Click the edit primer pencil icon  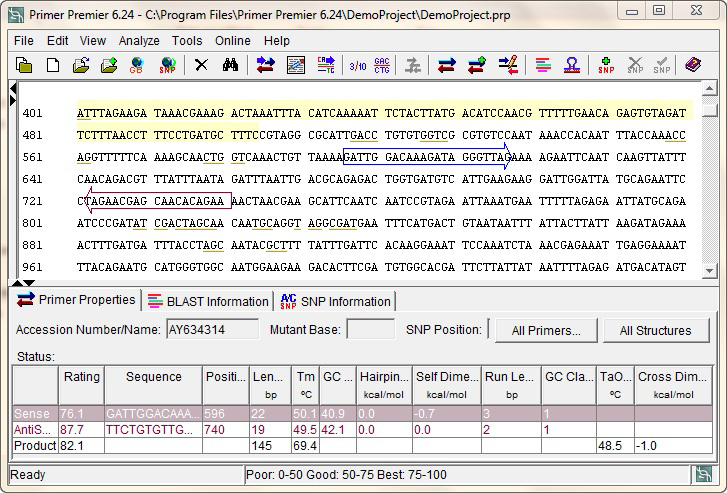tap(508, 65)
